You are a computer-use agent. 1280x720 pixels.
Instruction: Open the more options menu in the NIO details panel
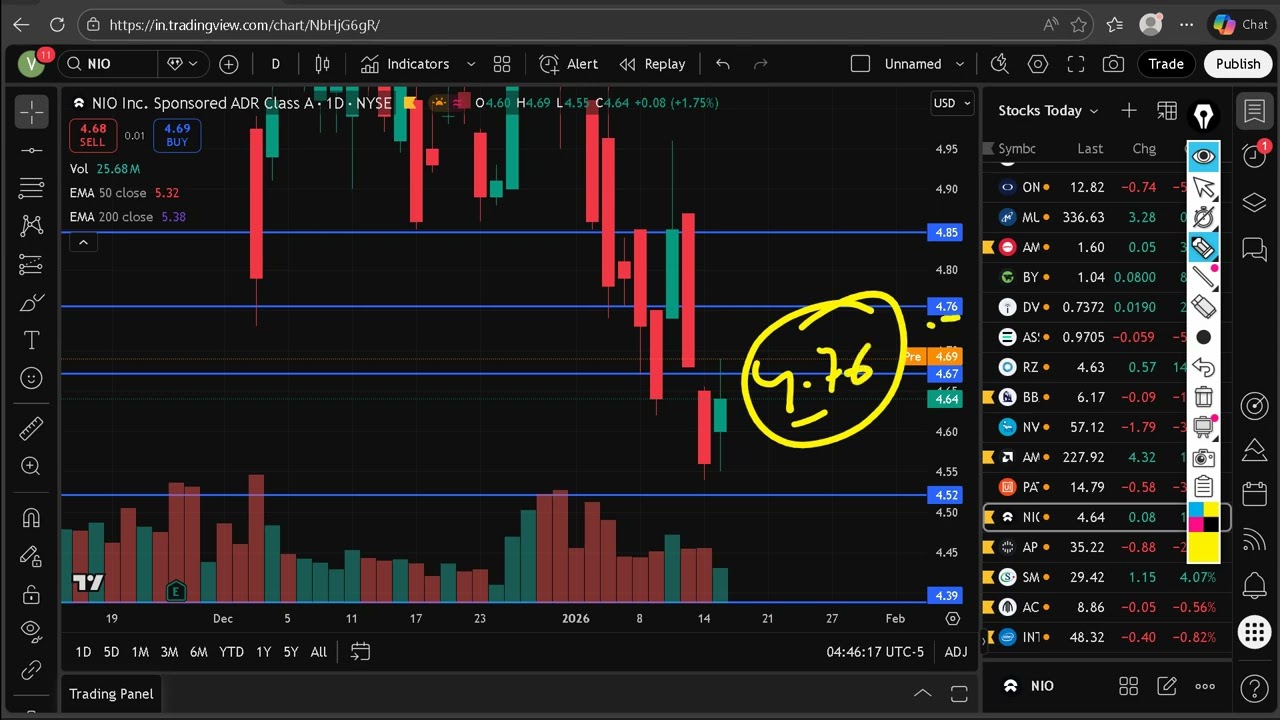coord(1205,686)
